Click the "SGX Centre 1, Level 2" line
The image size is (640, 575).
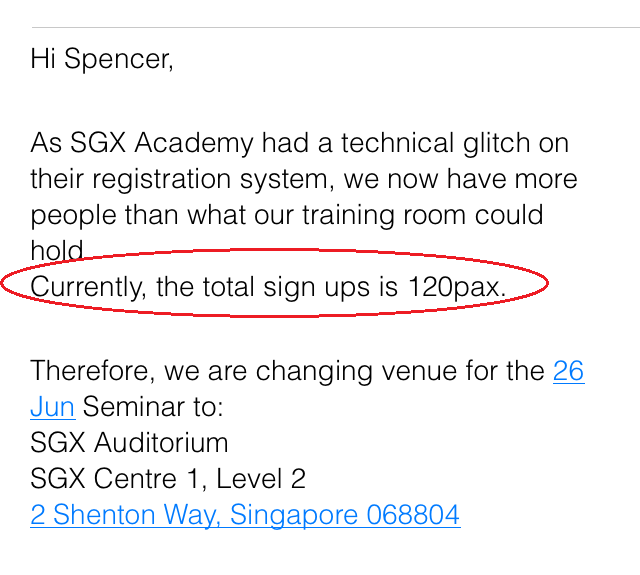[168, 479]
